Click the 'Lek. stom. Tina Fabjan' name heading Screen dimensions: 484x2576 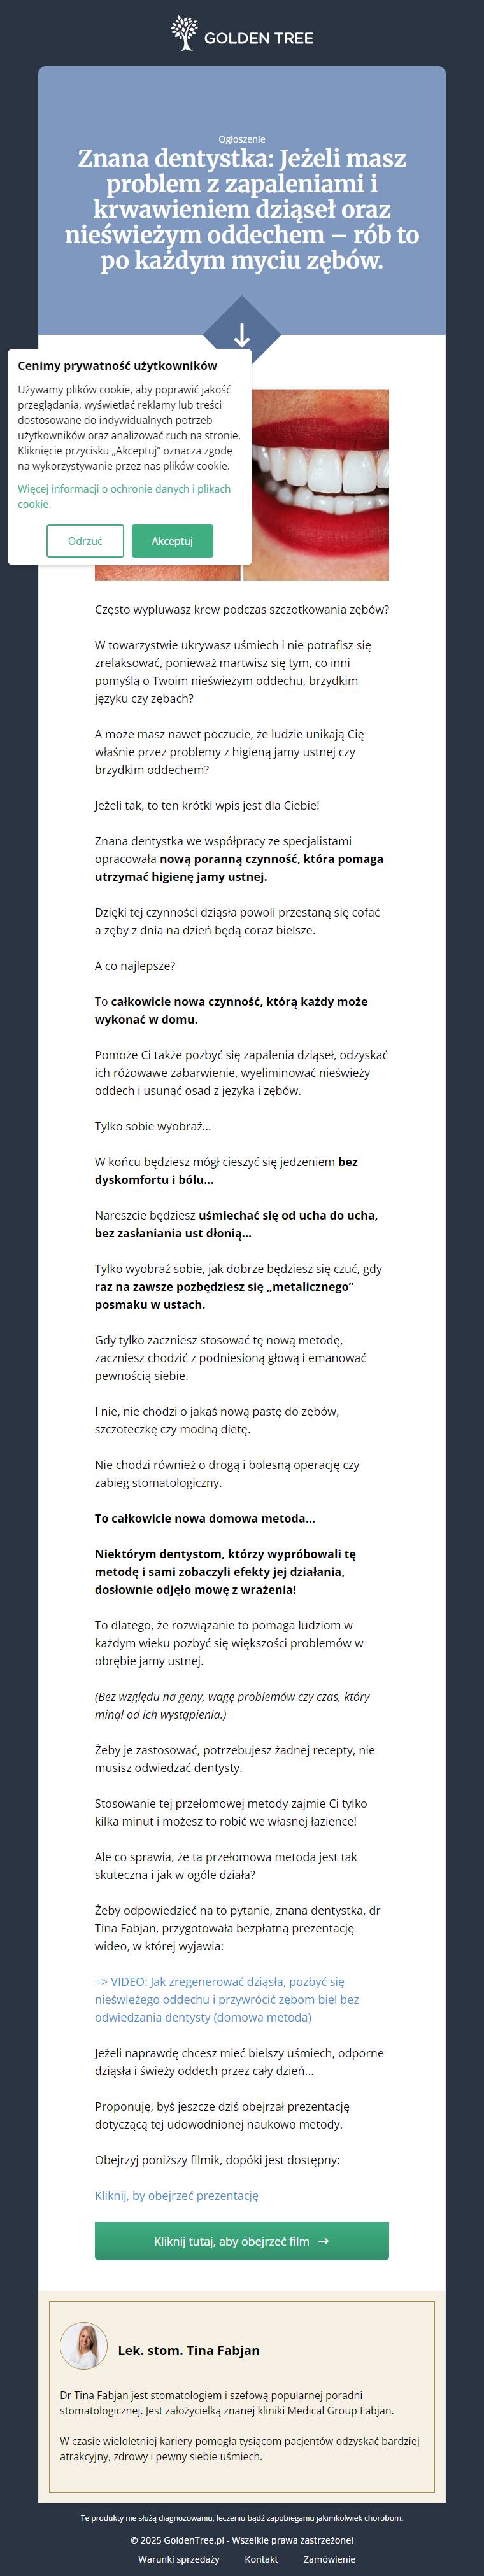click(x=189, y=2350)
